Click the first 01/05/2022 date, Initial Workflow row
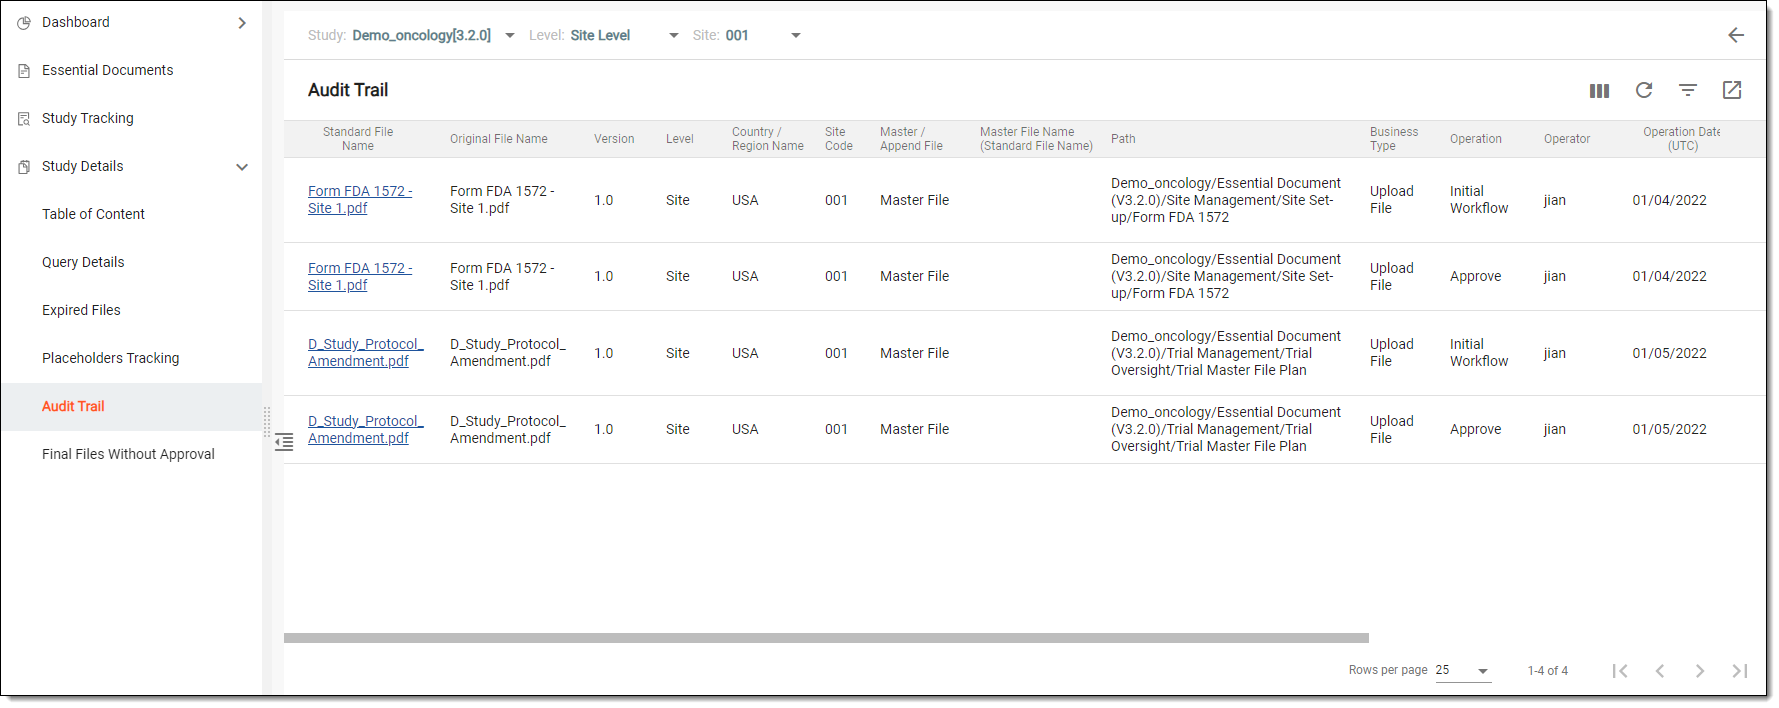 pyautogui.click(x=1670, y=353)
